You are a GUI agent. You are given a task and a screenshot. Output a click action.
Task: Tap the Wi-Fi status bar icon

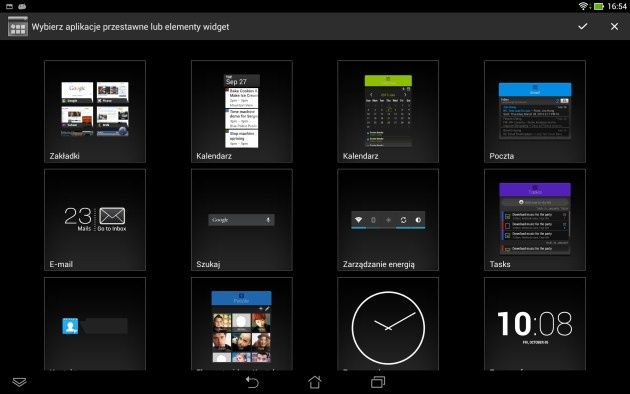pyautogui.click(x=583, y=6)
